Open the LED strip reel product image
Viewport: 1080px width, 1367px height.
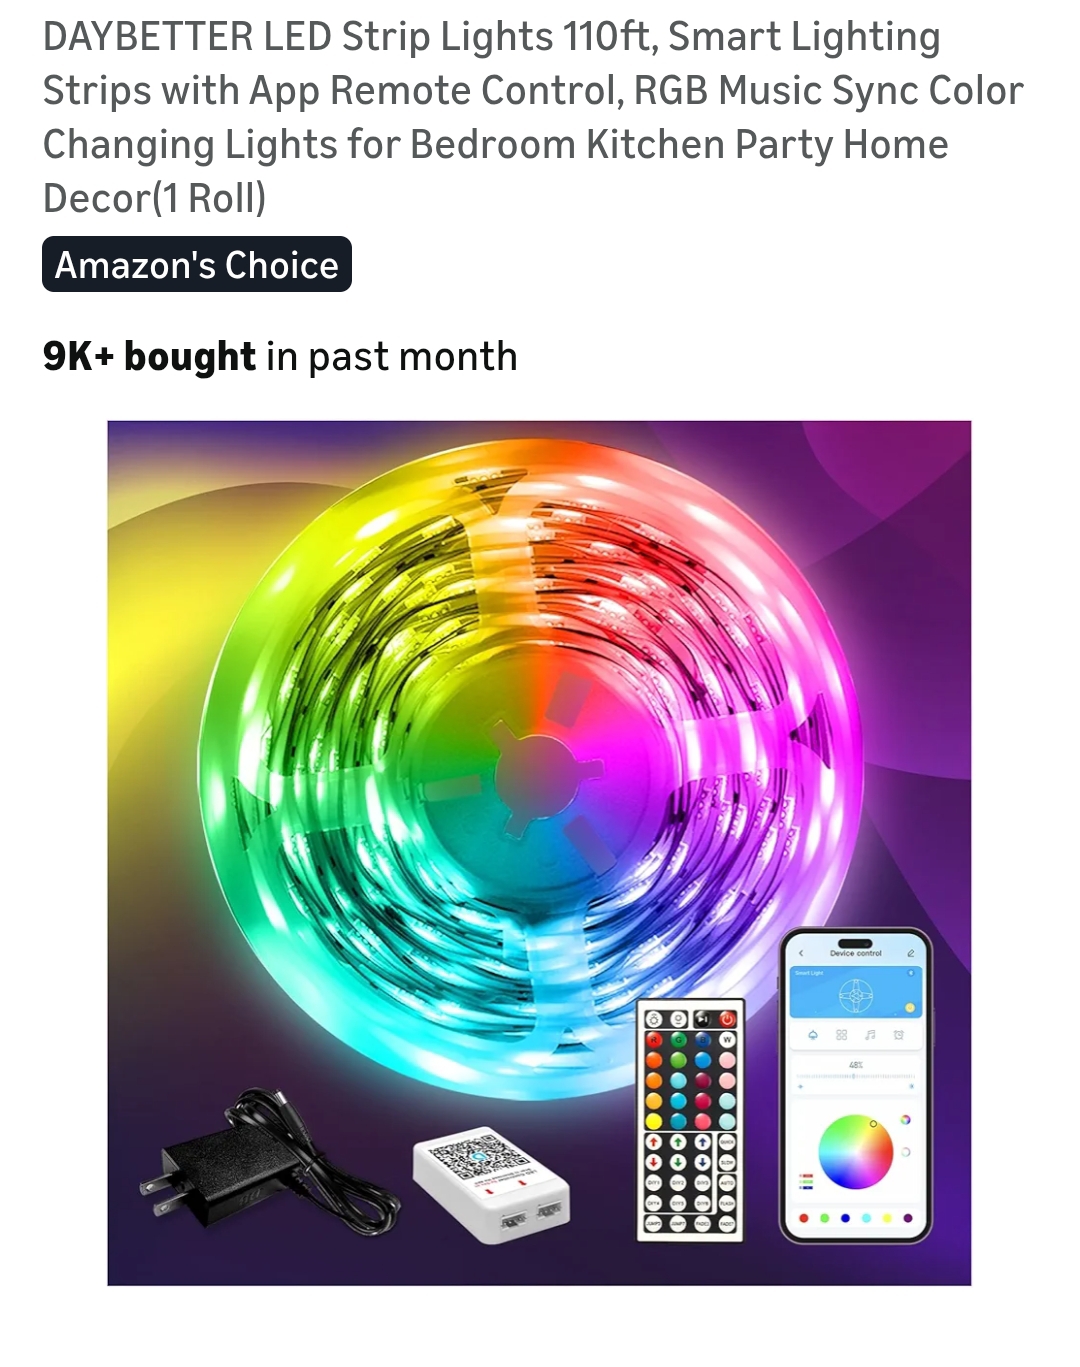[539, 853]
